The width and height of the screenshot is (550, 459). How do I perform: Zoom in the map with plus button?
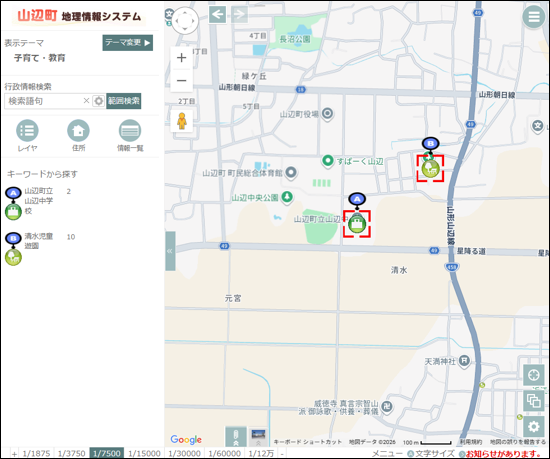[x=181, y=58]
